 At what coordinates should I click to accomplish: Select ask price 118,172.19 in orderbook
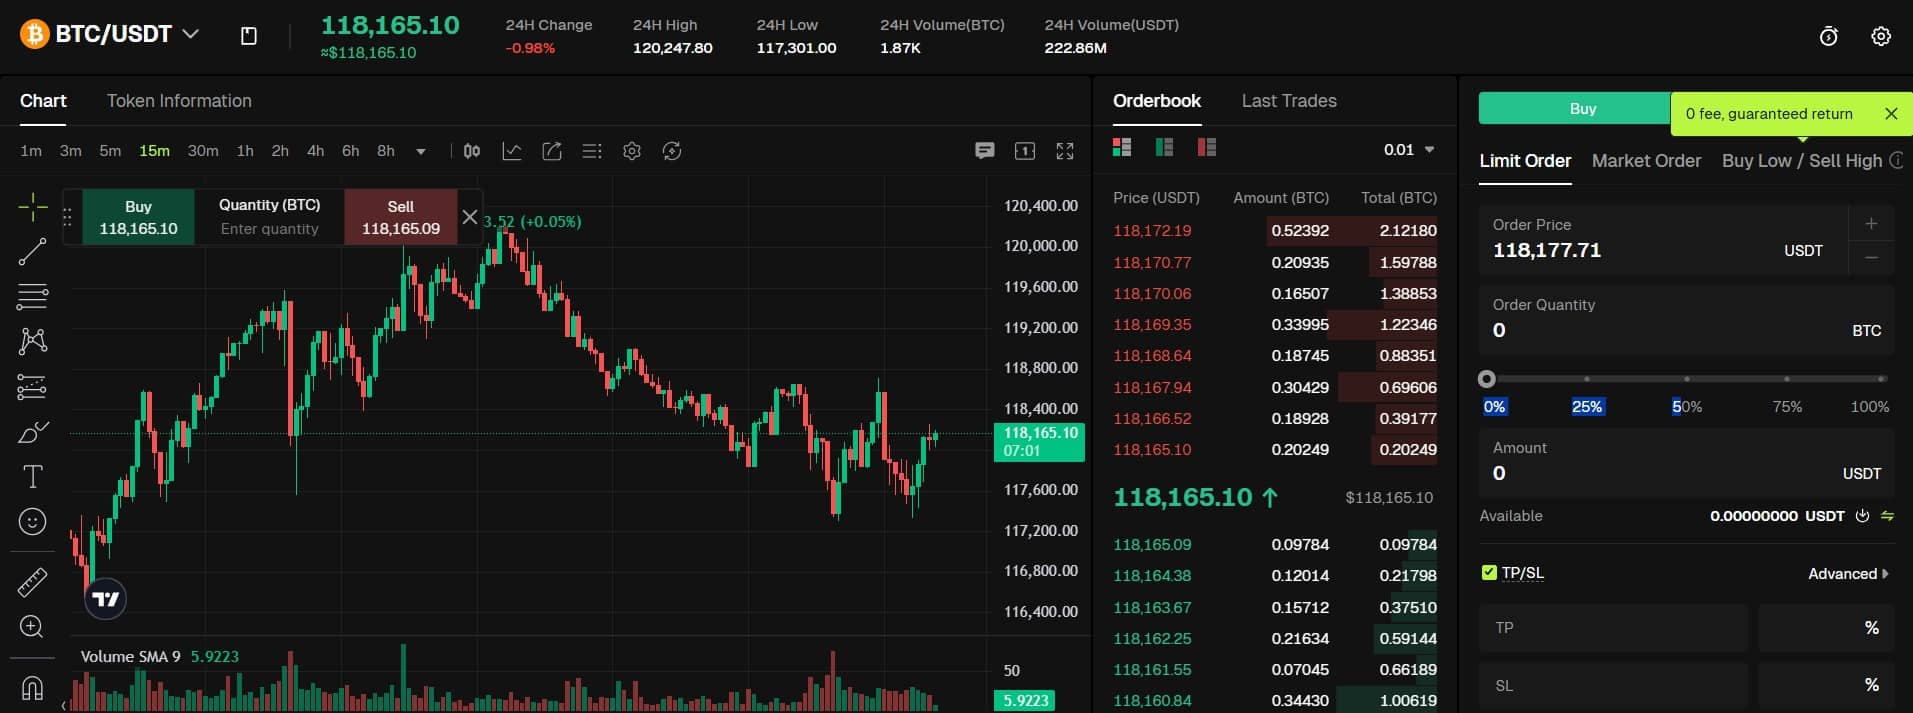(1152, 230)
